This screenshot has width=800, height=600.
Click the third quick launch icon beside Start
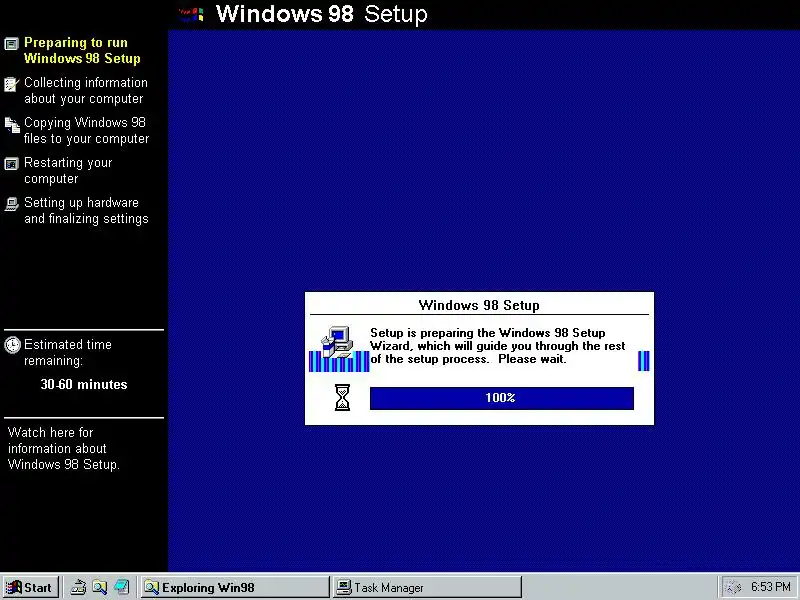point(121,587)
